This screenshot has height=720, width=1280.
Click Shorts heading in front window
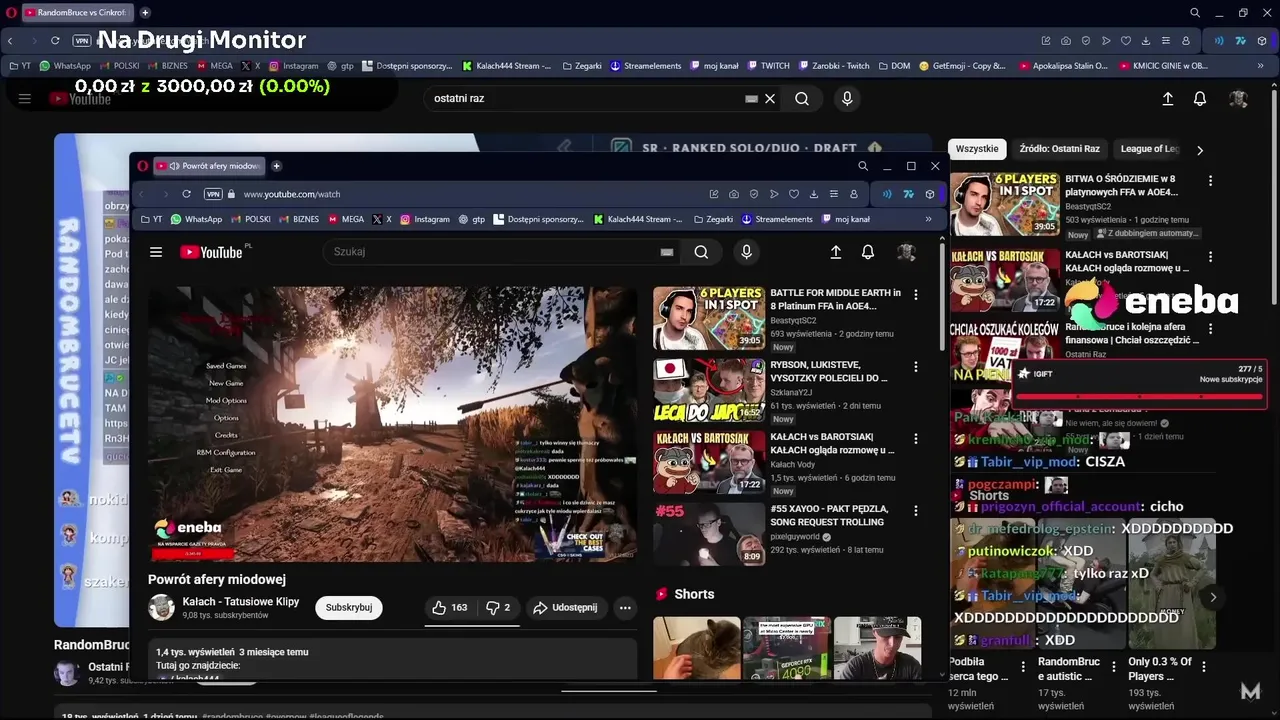(694, 594)
